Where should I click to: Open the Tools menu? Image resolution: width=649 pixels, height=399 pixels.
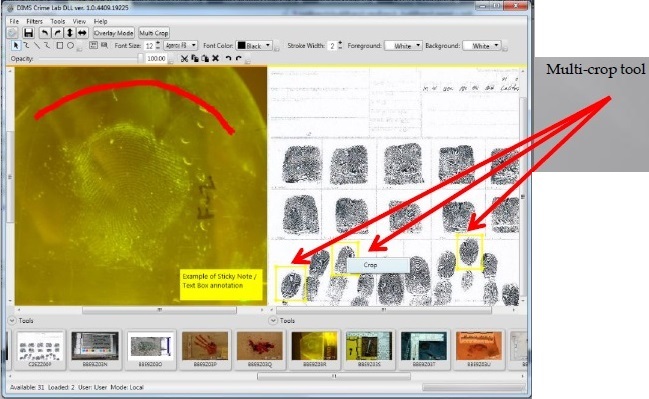58,21
